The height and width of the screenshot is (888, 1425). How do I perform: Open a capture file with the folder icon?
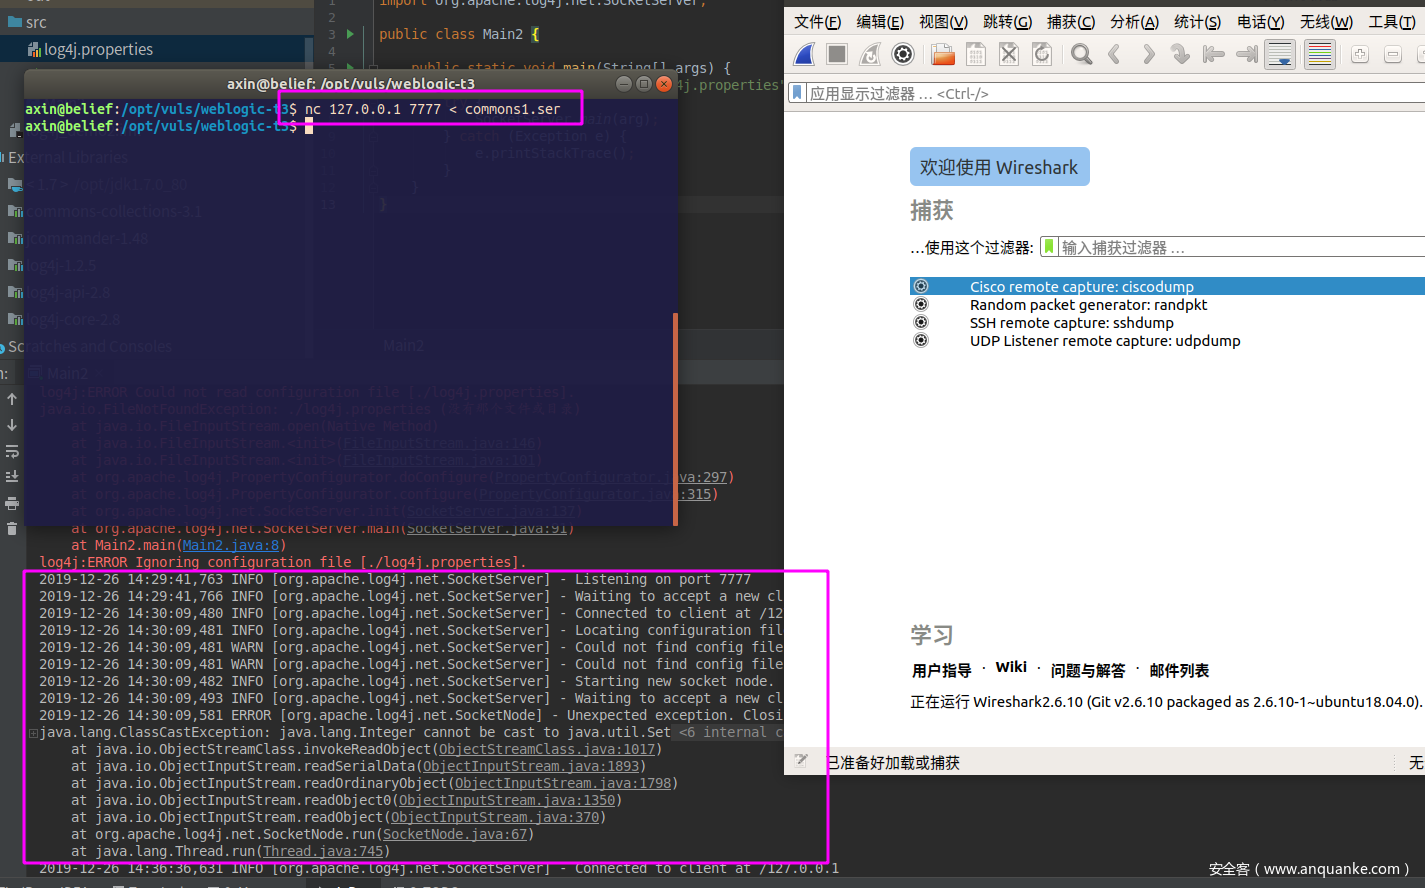942,54
